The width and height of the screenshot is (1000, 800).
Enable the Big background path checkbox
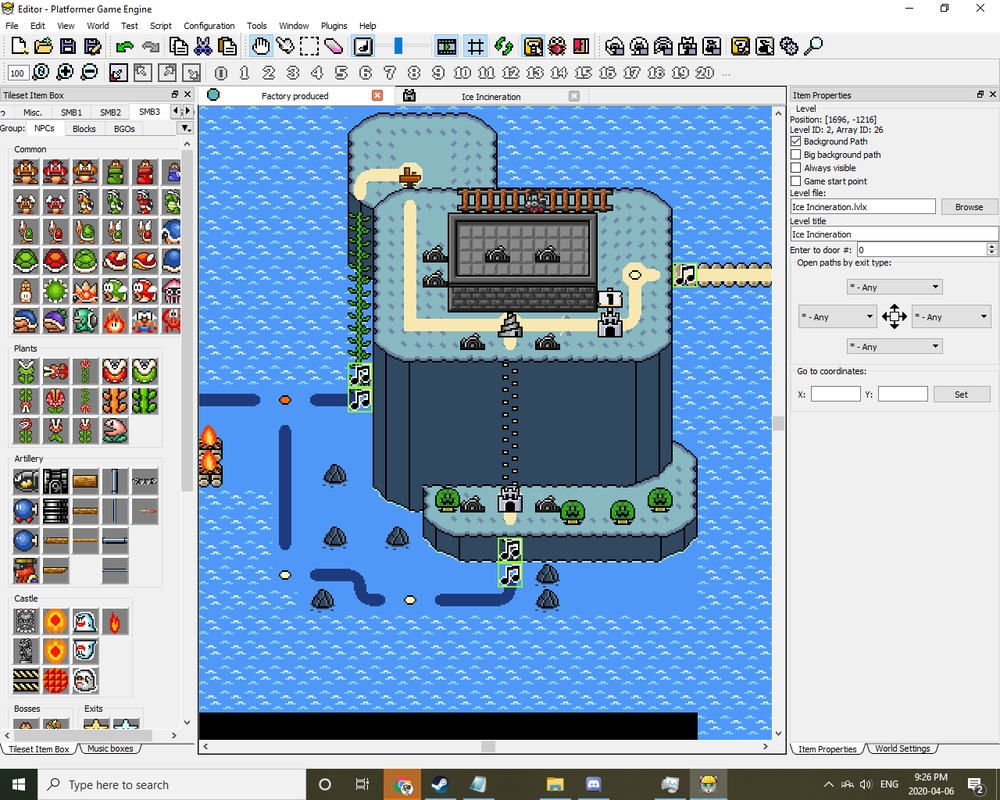click(x=795, y=154)
